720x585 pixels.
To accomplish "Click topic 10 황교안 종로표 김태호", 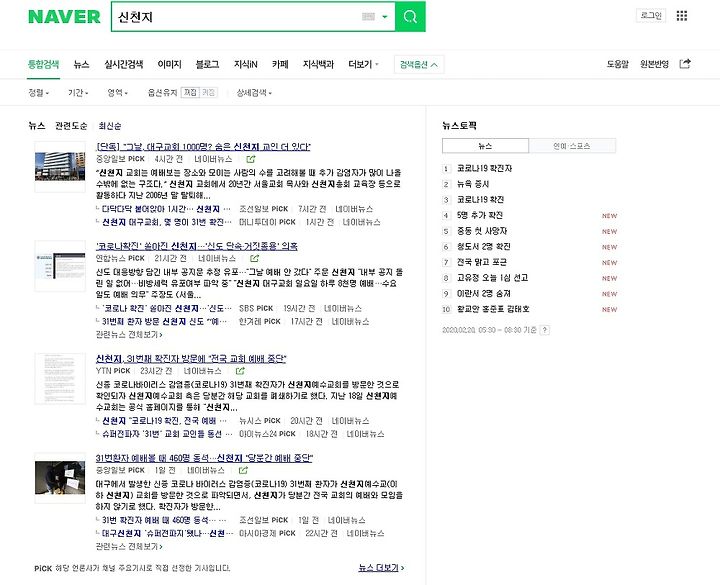I will click(493, 309).
